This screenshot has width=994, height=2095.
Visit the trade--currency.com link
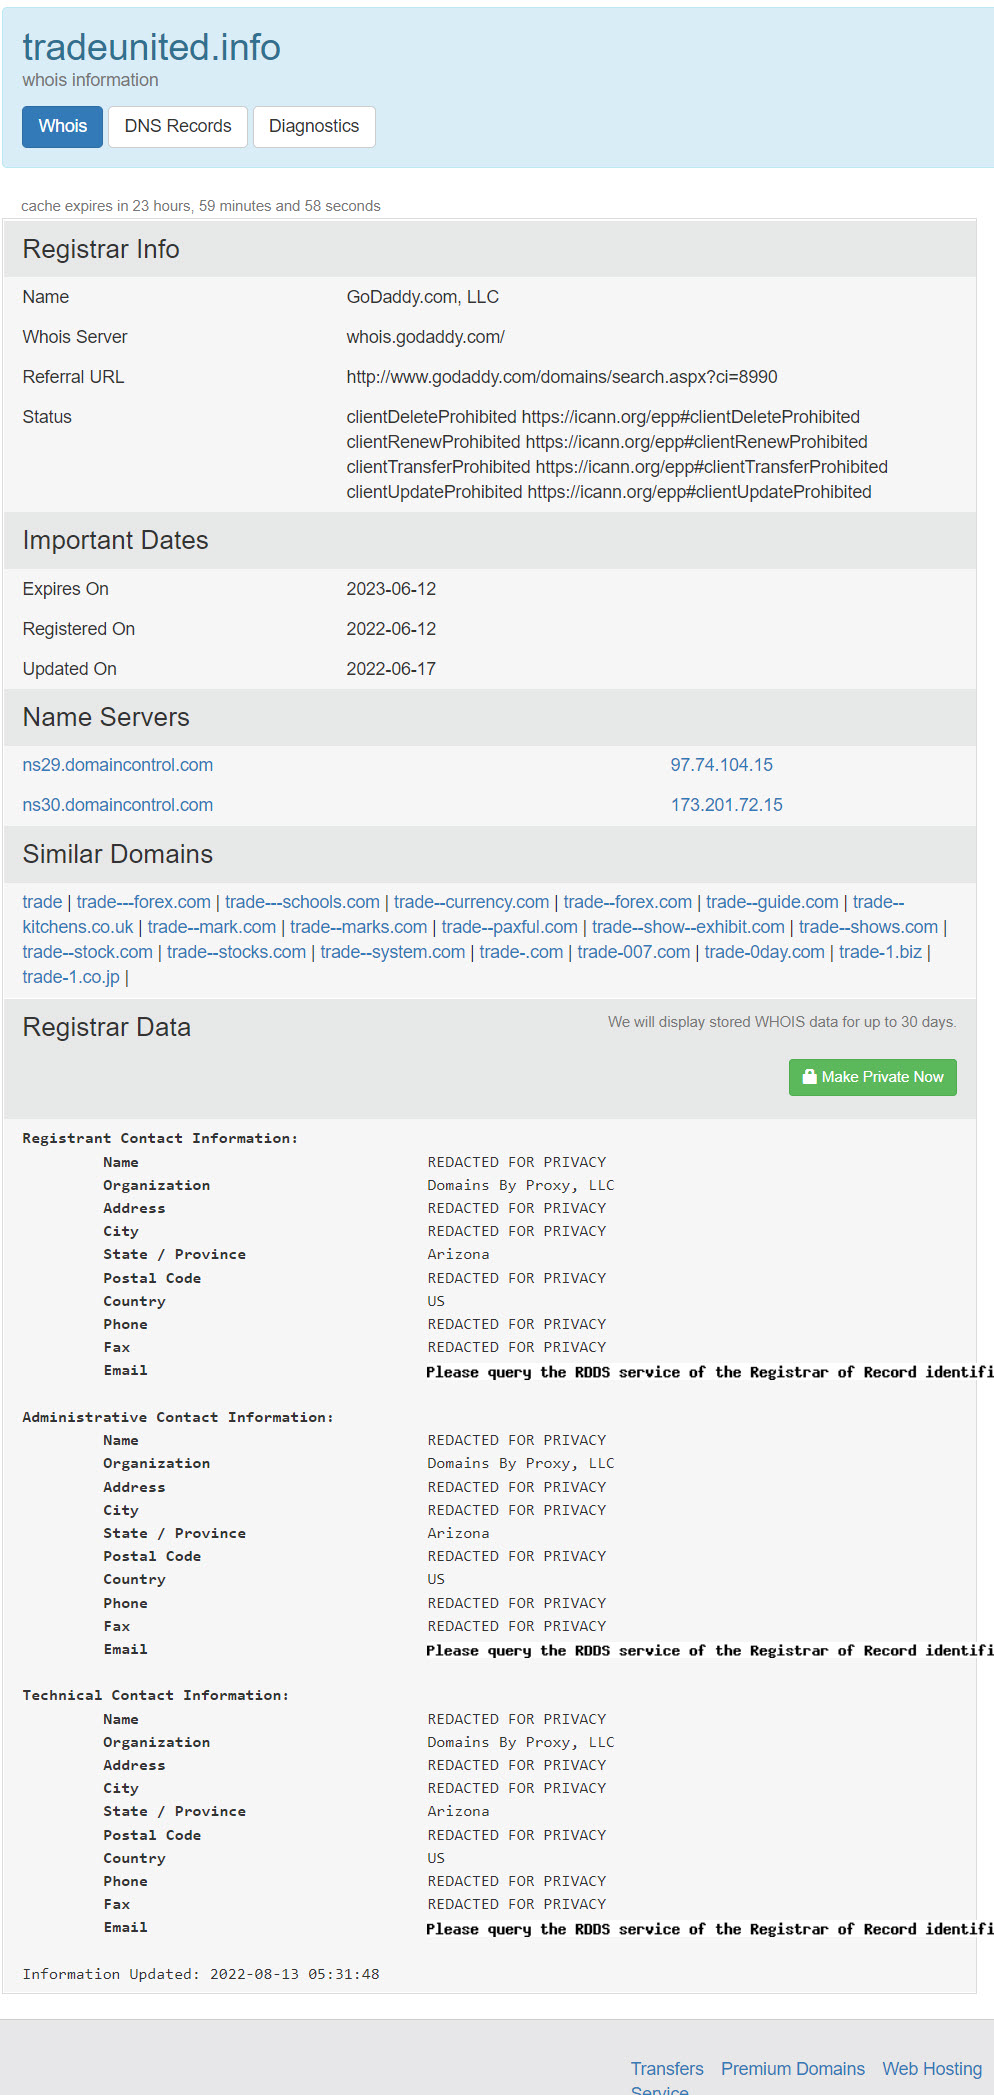coord(472,902)
